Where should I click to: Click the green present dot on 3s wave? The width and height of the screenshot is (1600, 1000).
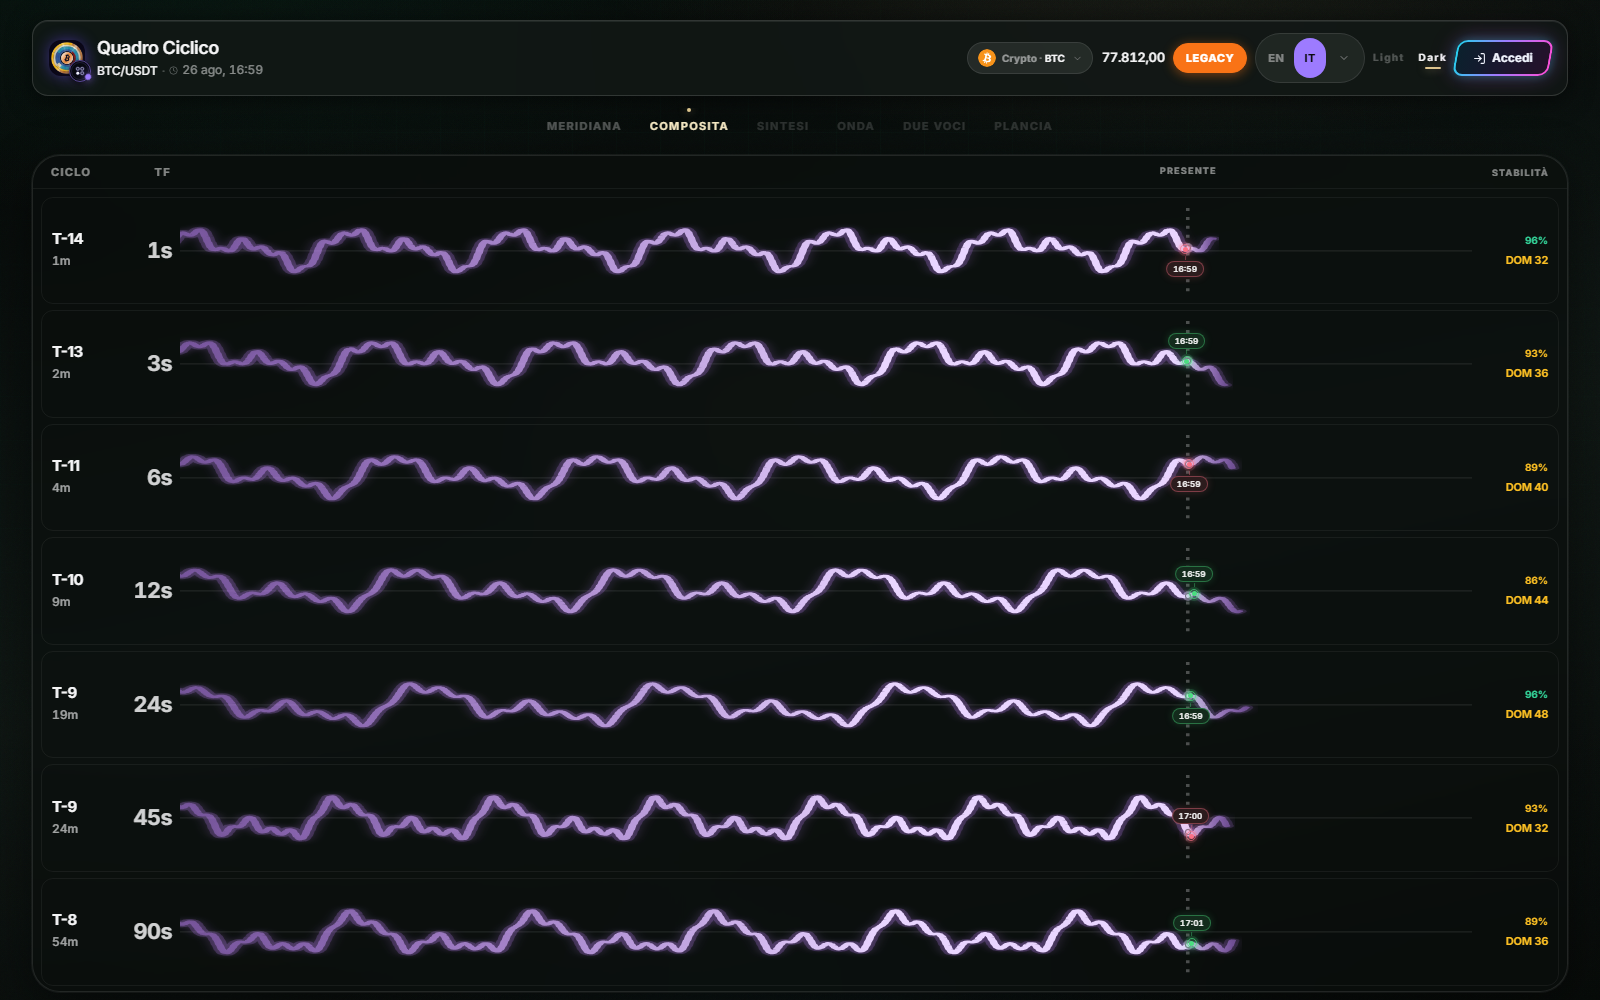point(1187,361)
